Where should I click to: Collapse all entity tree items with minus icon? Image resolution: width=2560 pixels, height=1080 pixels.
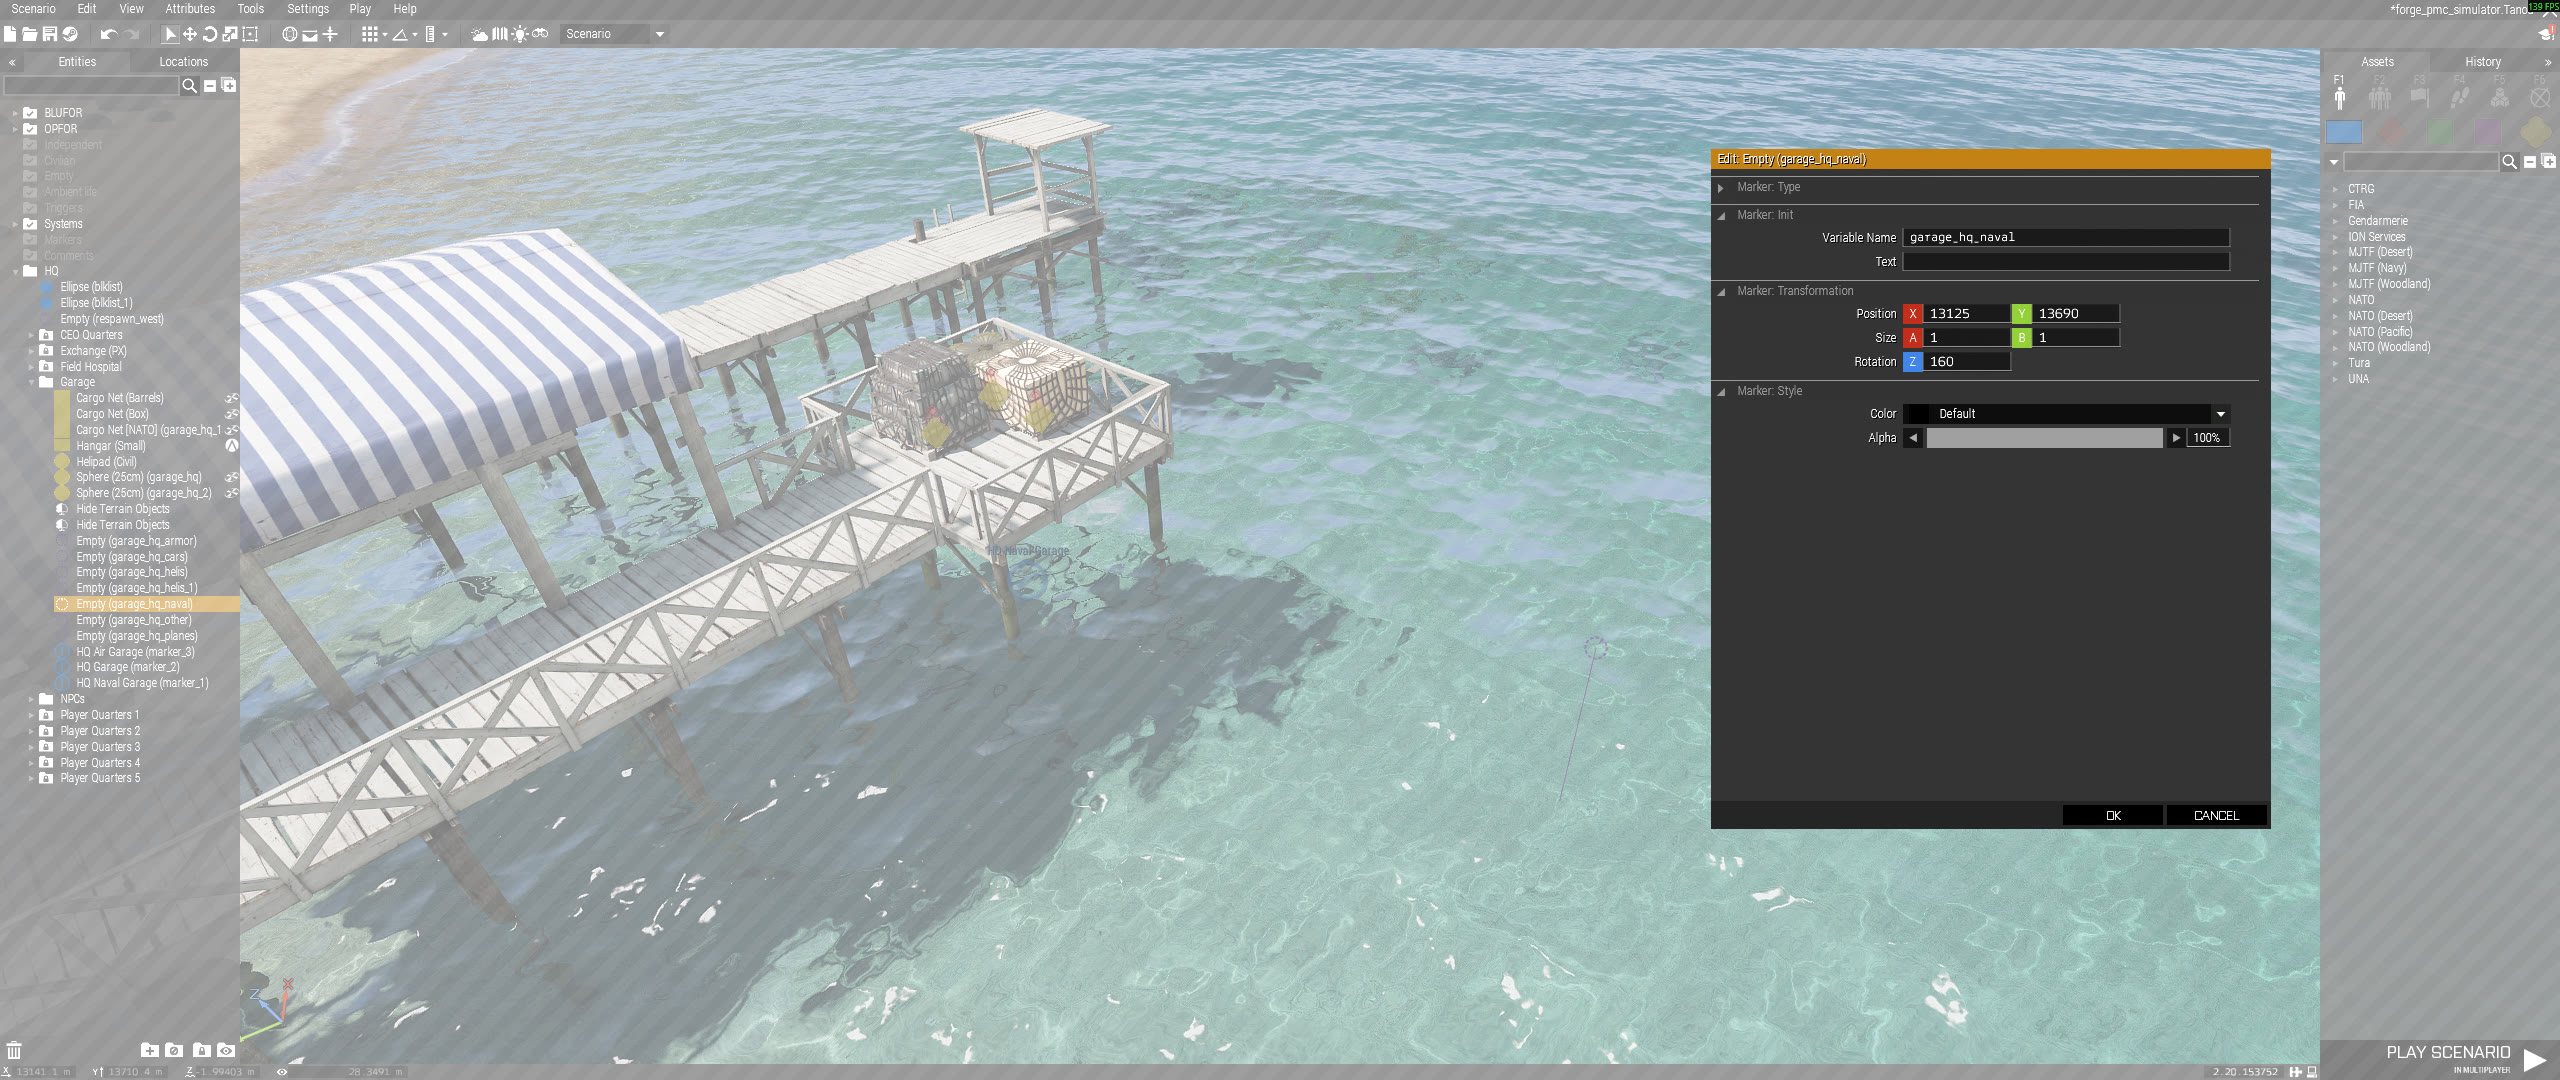click(210, 86)
